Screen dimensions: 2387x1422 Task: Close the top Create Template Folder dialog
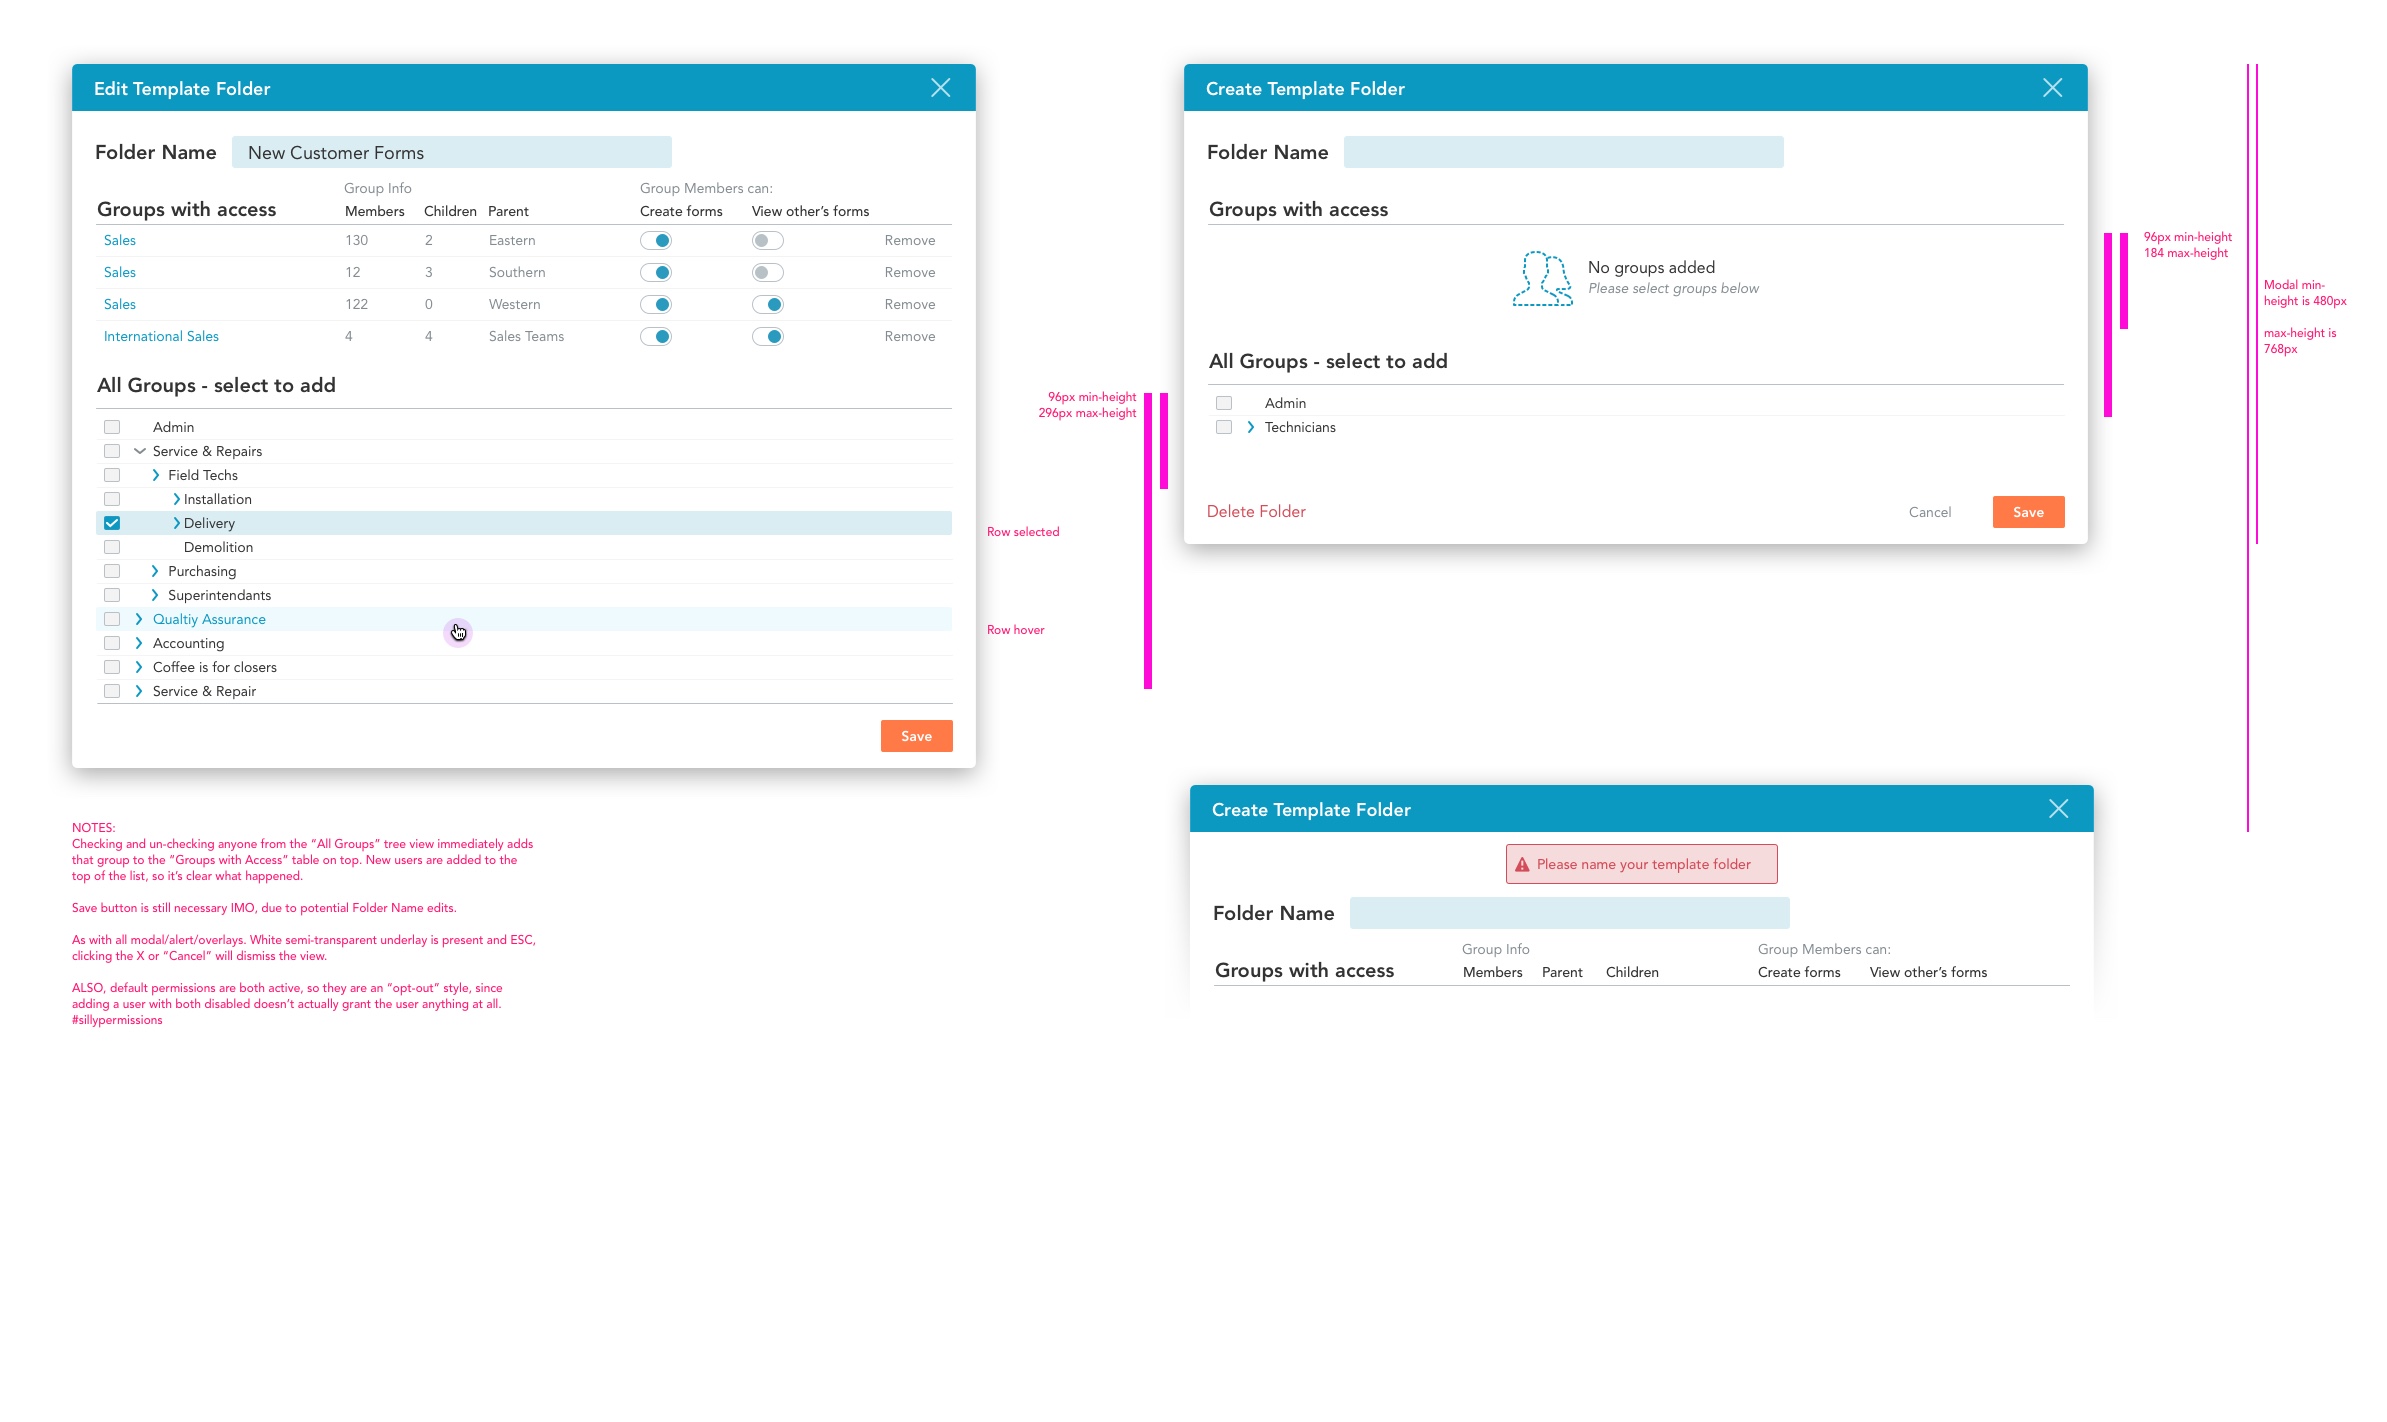[x=2052, y=88]
